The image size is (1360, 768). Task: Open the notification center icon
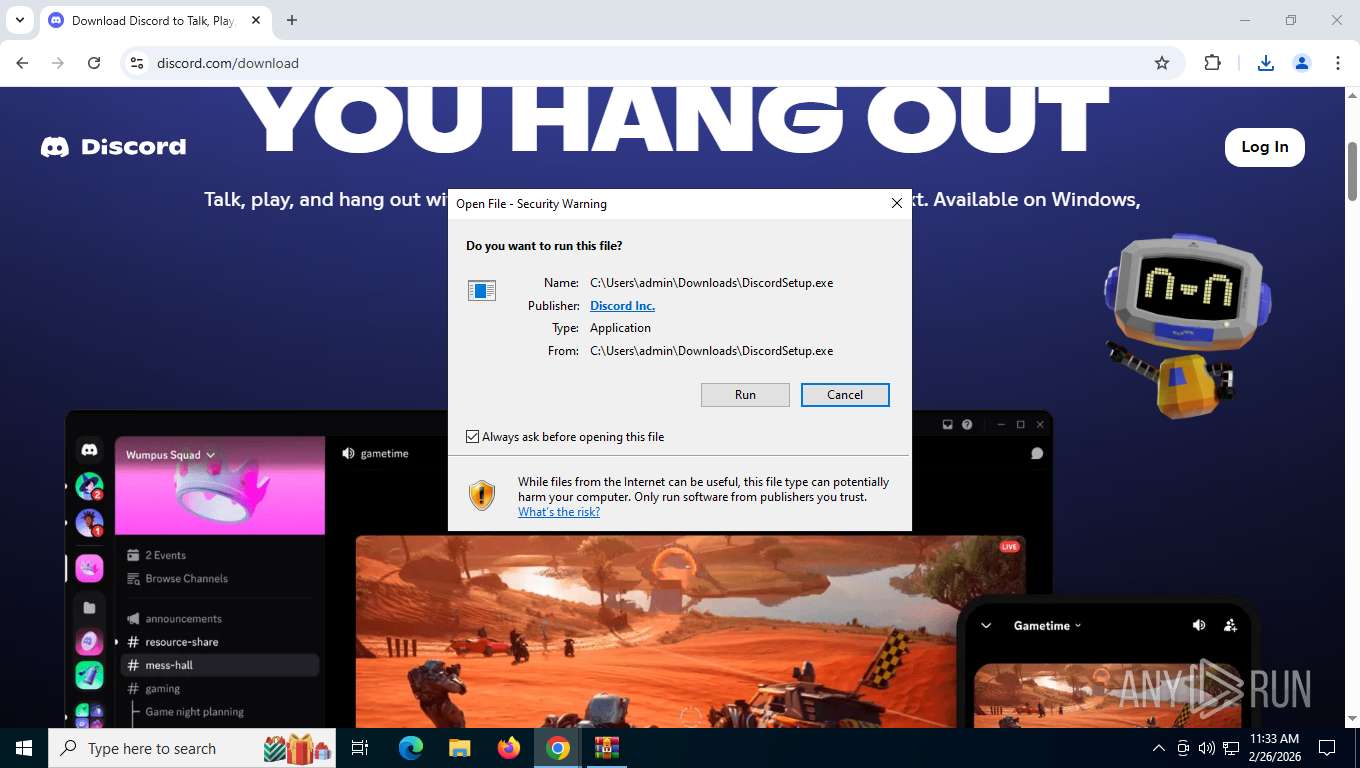(1327, 748)
